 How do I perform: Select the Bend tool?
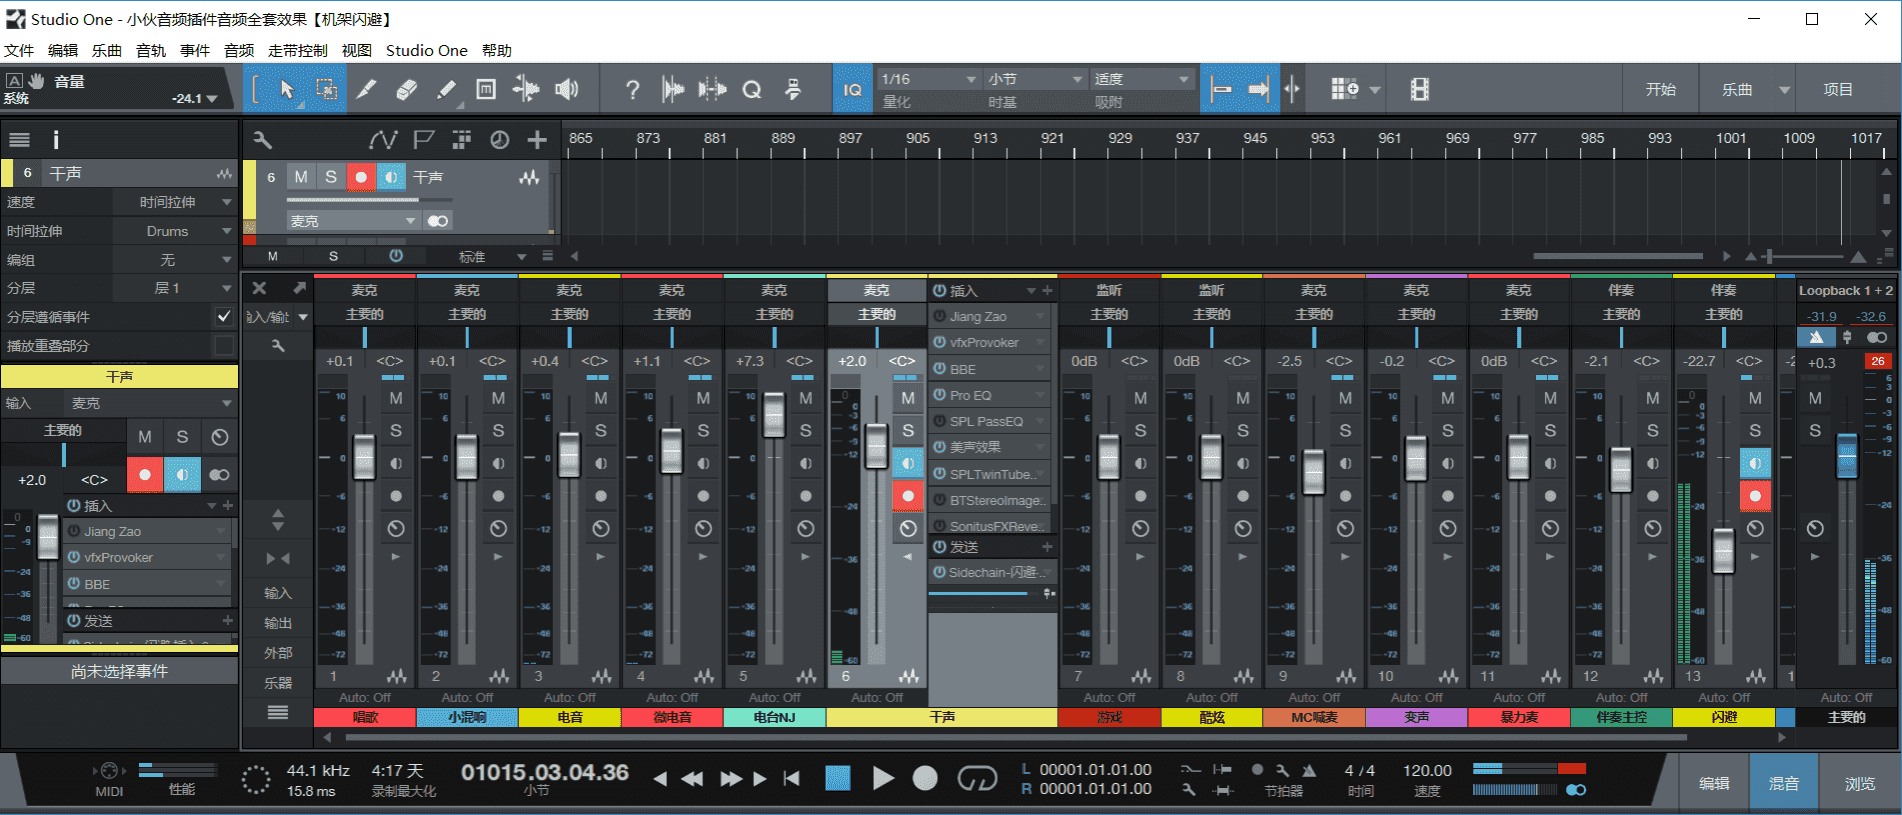(x=526, y=90)
